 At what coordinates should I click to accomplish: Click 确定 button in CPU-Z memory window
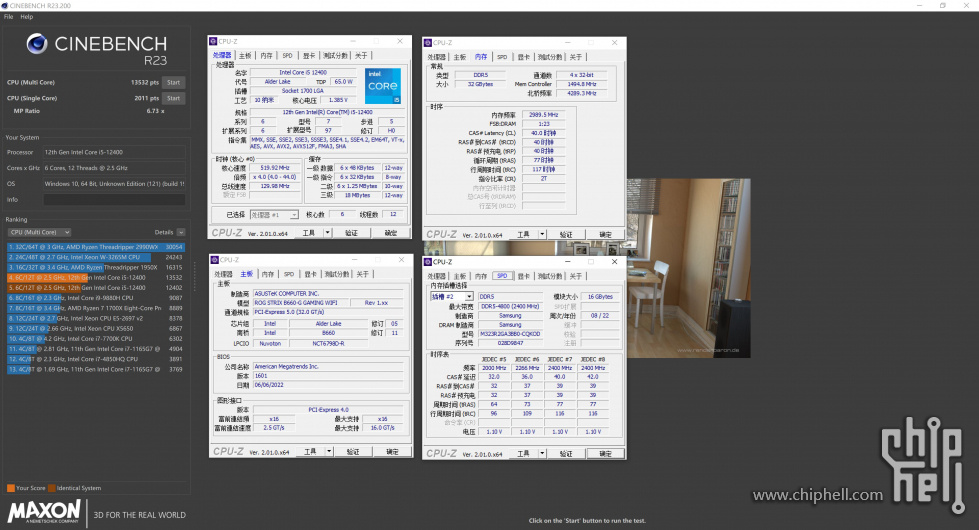606,234
